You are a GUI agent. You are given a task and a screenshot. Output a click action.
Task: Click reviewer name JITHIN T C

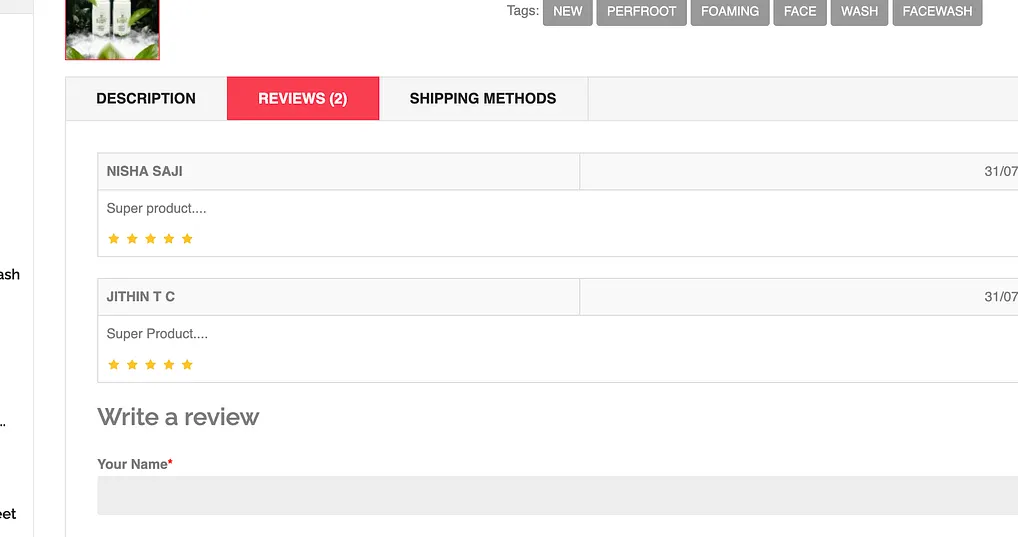click(141, 297)
